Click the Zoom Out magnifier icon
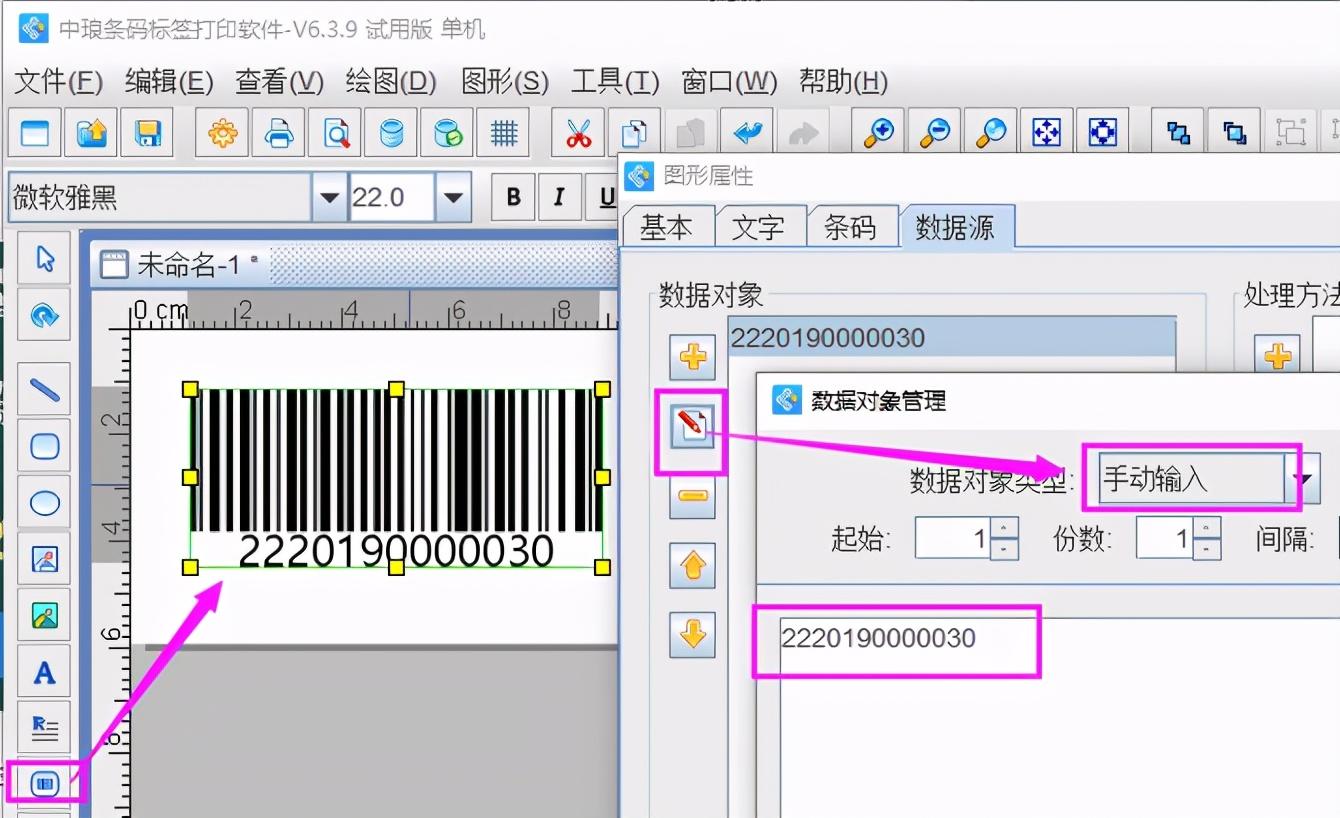Screen dimensions: 1340x818 pos(935,132)
